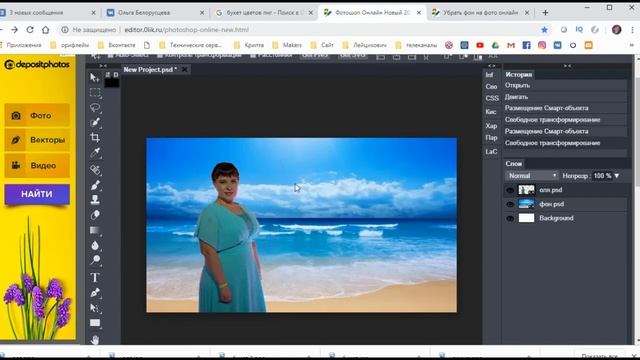Select the Rectangular Marquee tool
This screenshot has width=640, height=360.
[x=95, y=92]
